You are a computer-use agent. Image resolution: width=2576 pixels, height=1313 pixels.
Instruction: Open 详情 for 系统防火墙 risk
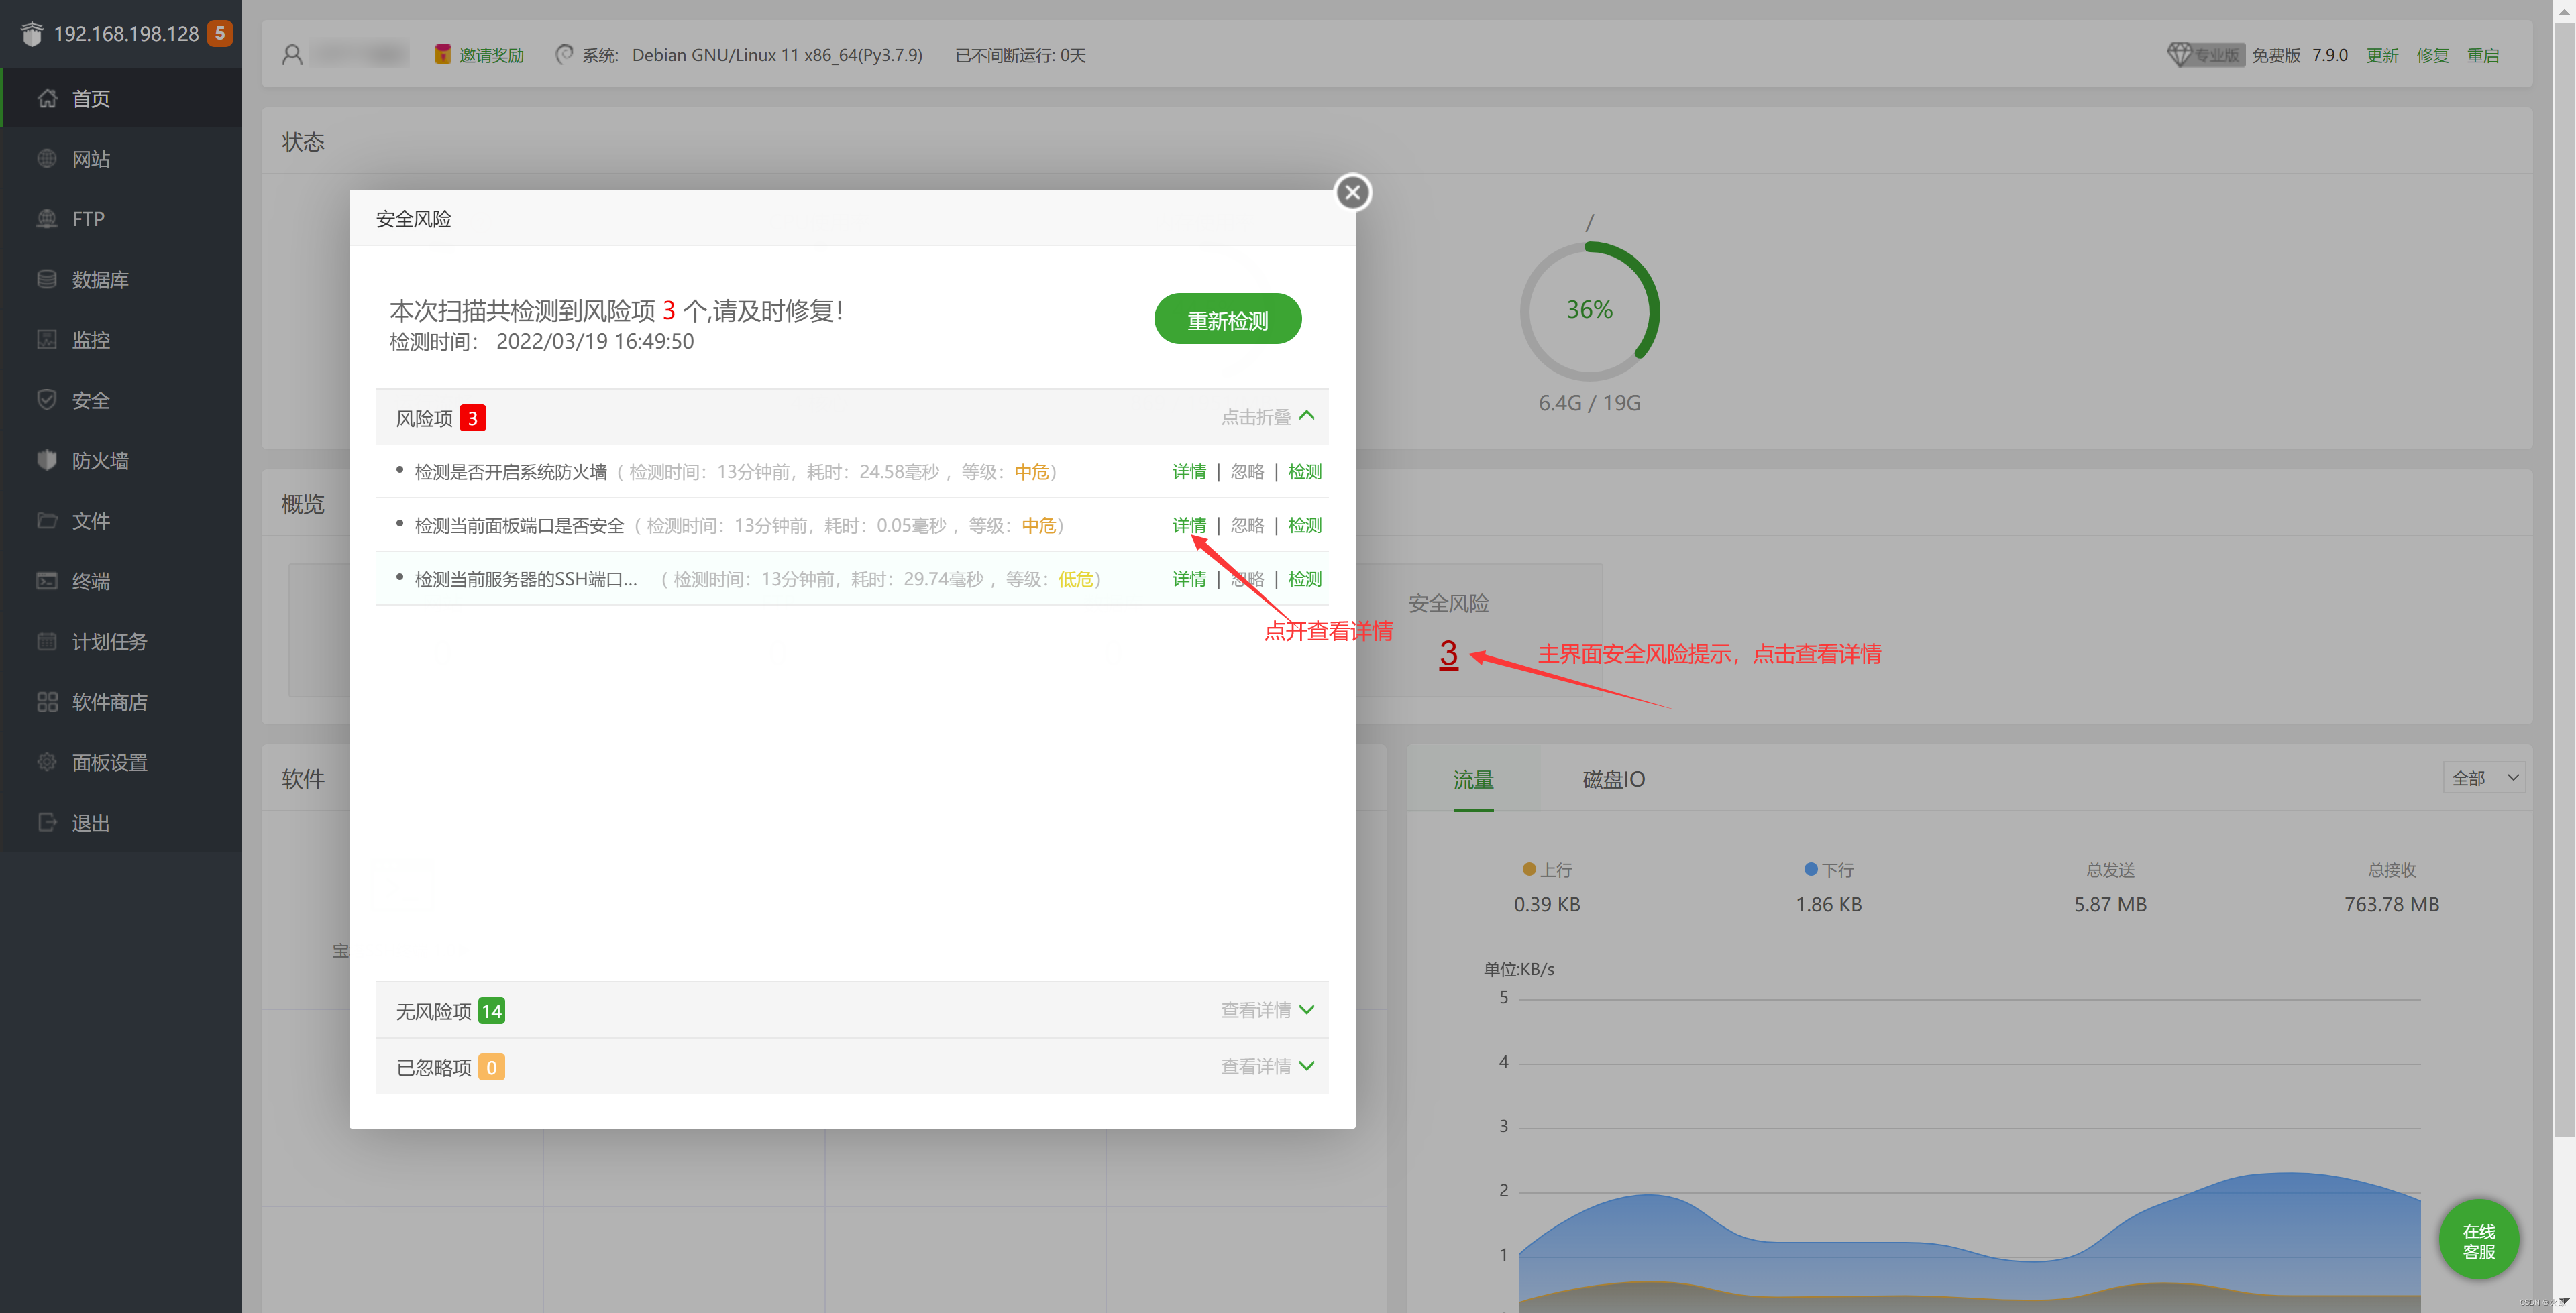click(1189, 471)
